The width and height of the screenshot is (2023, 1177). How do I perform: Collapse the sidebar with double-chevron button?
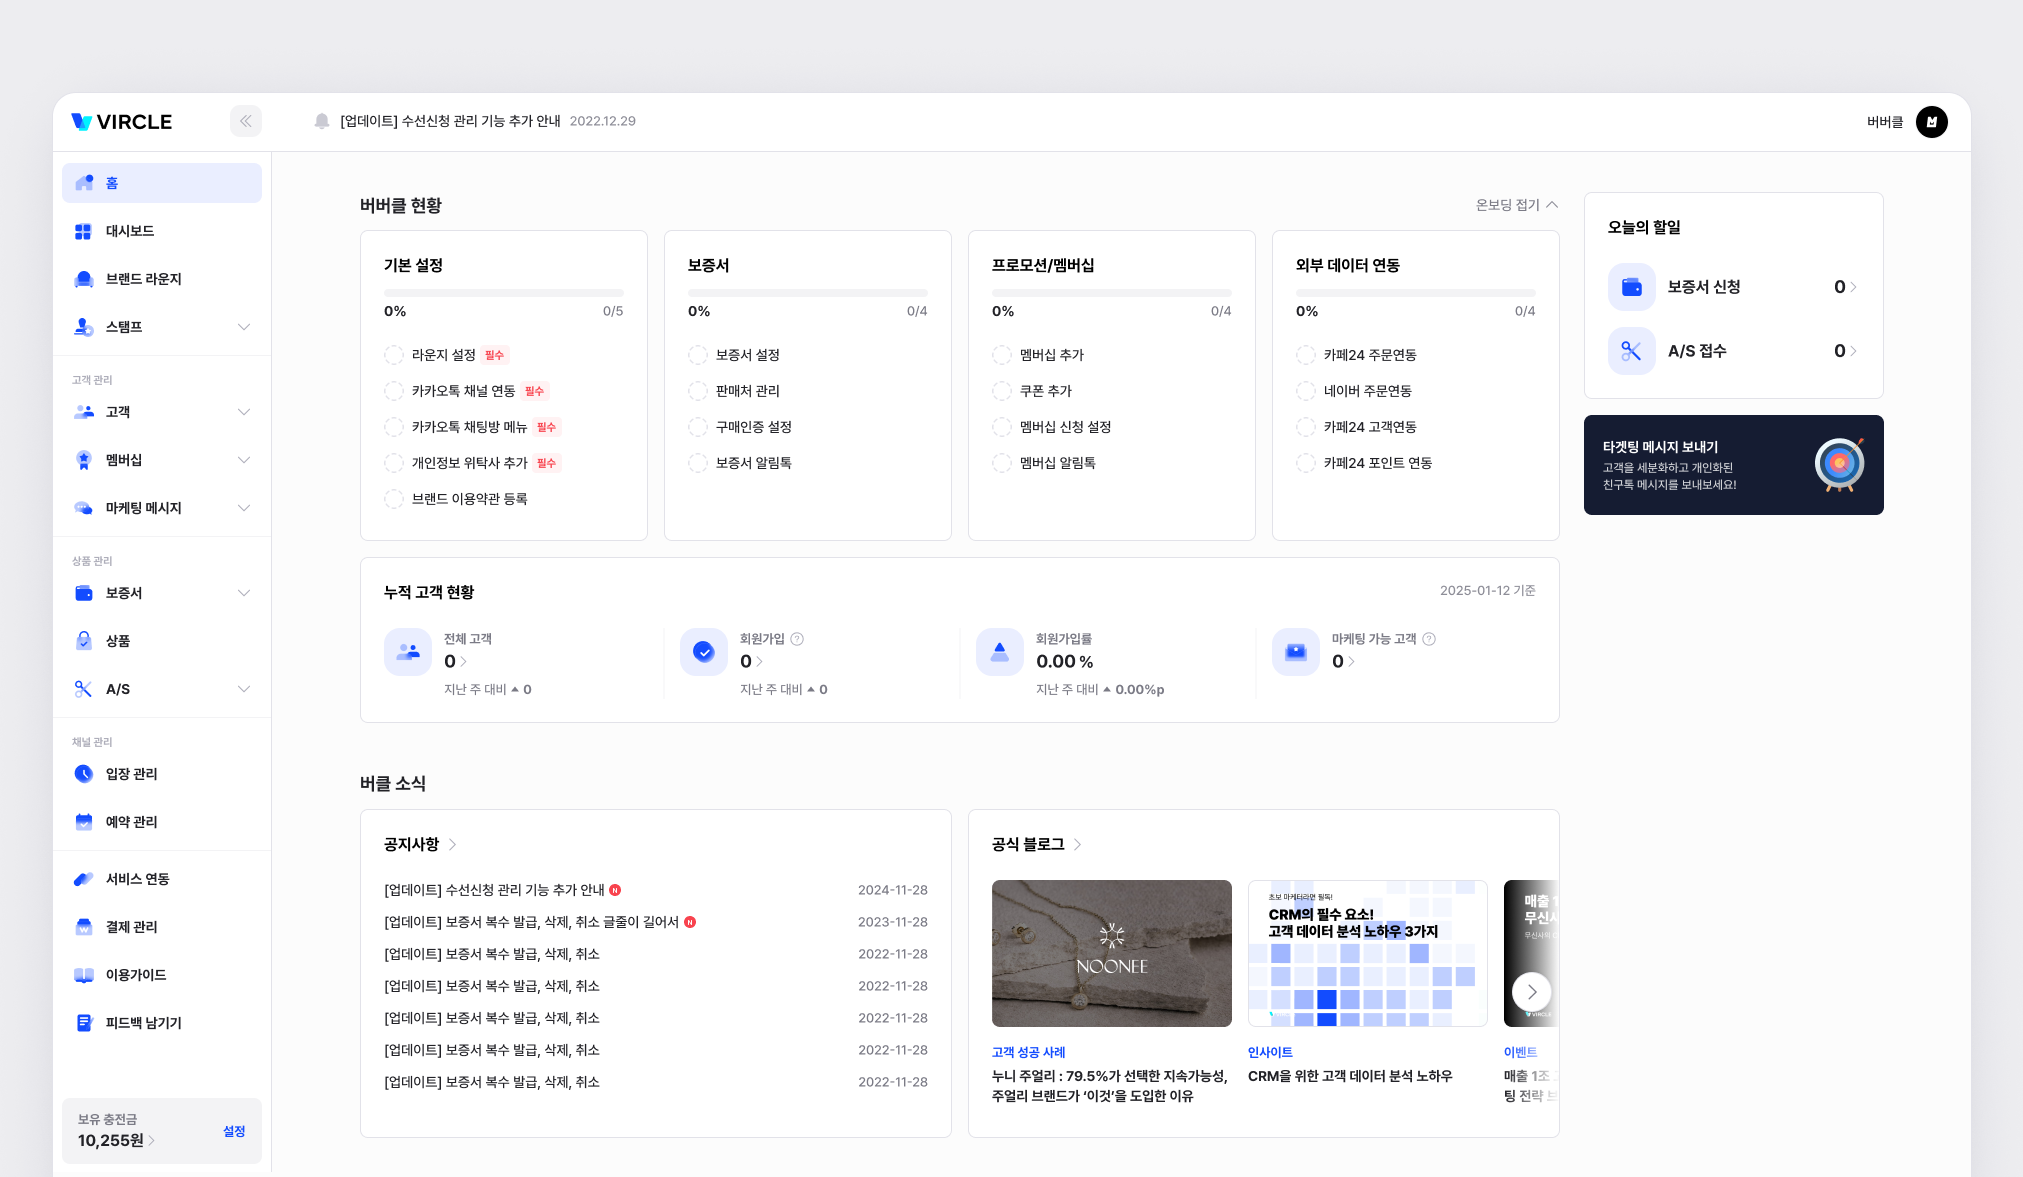point(245,121)
